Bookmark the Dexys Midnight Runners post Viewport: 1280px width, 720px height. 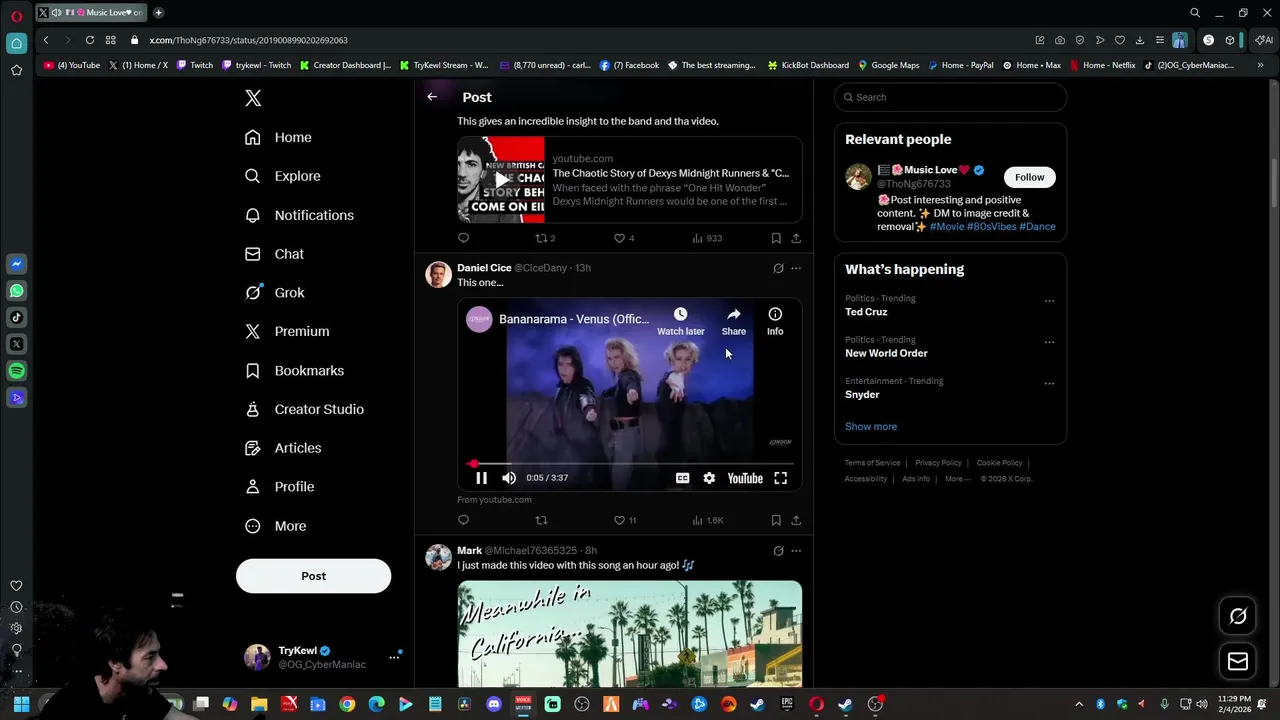(x=776, y=238)
